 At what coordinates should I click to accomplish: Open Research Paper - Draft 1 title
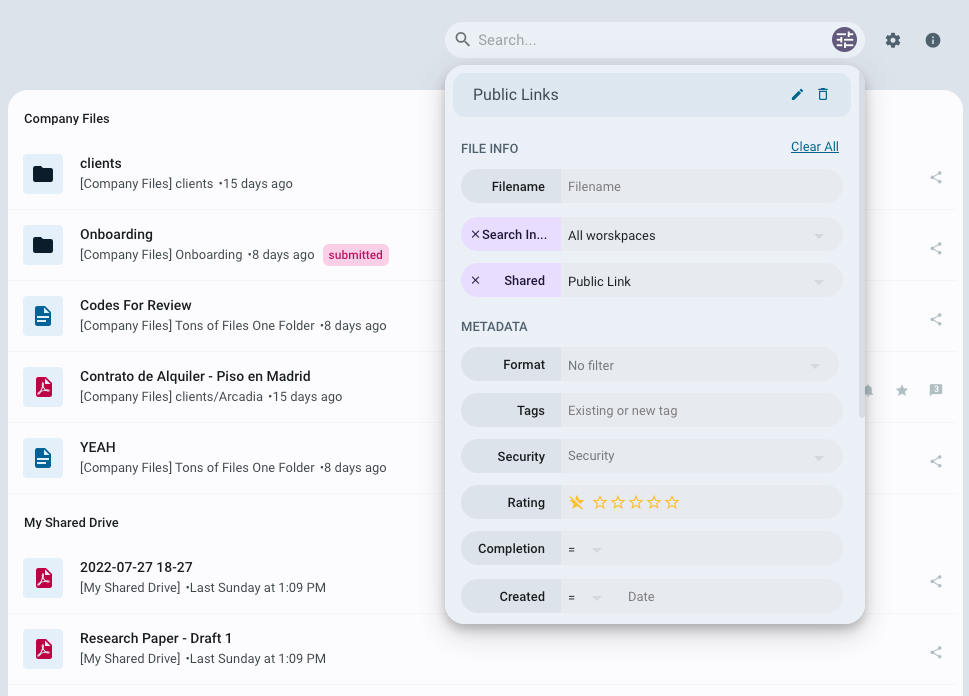[x=156, y=639]
